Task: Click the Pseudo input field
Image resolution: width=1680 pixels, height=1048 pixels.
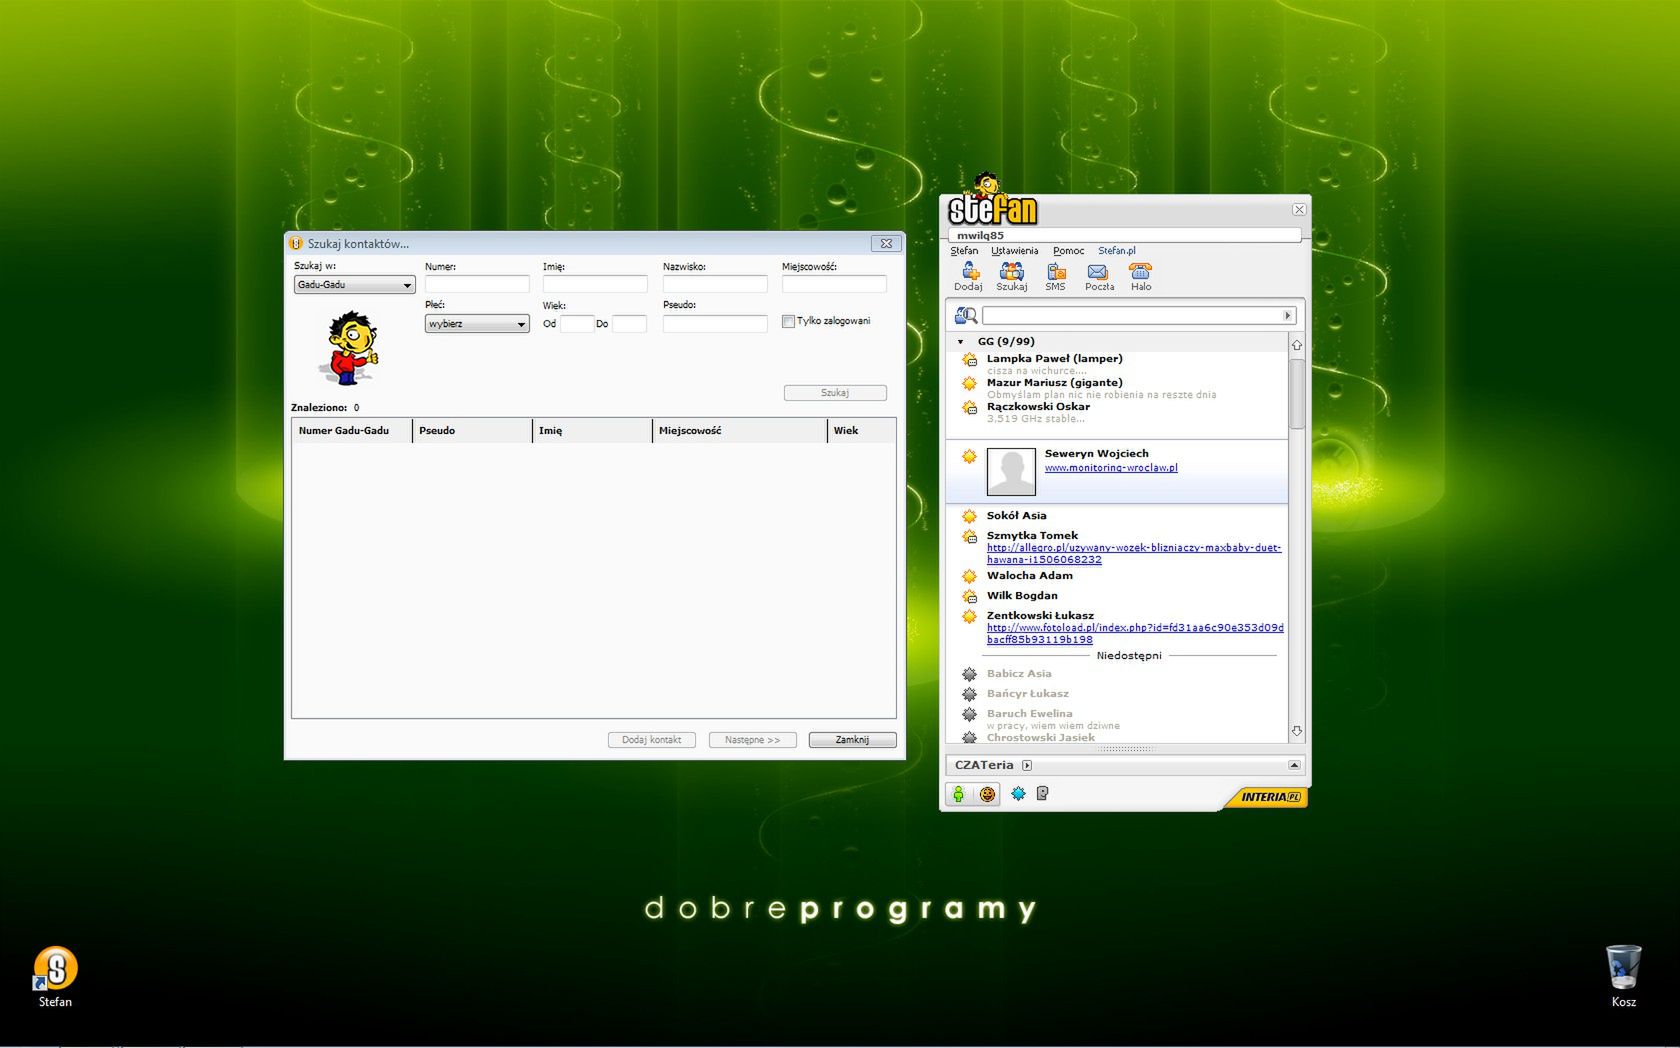Action: [x=715, y=324]
